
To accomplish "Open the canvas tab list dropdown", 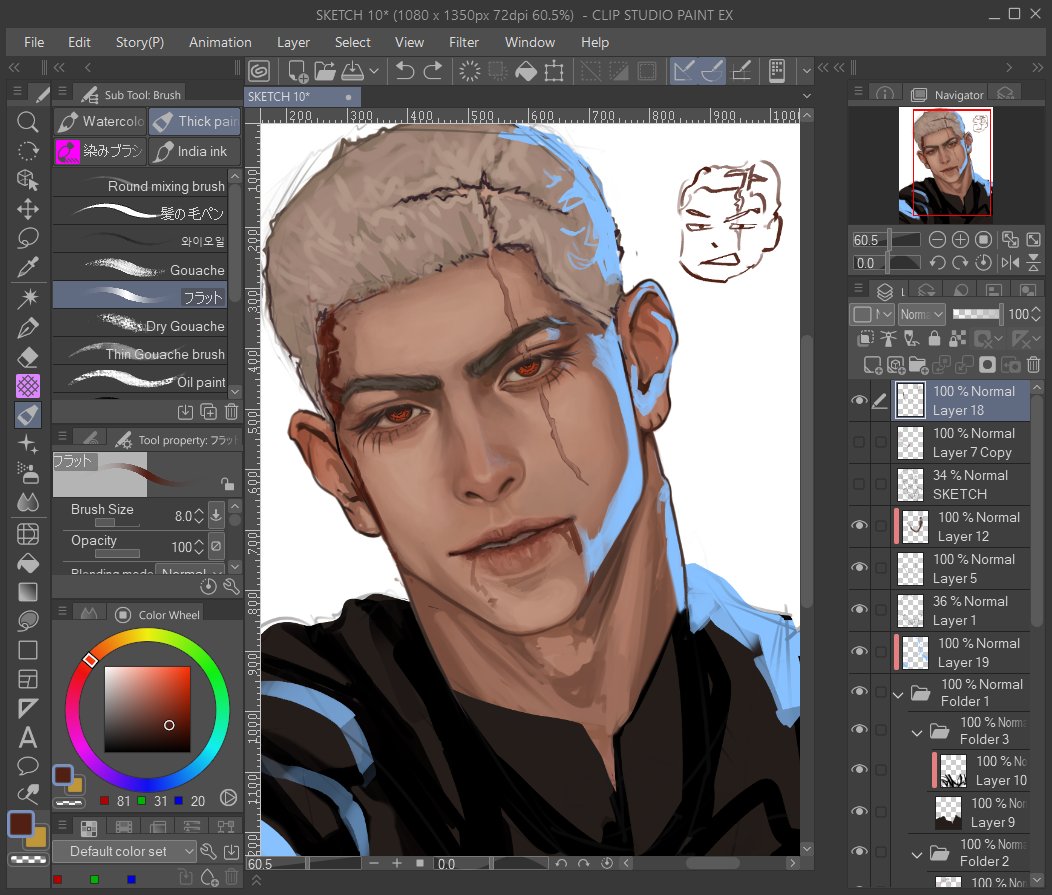I will [807, 96].
